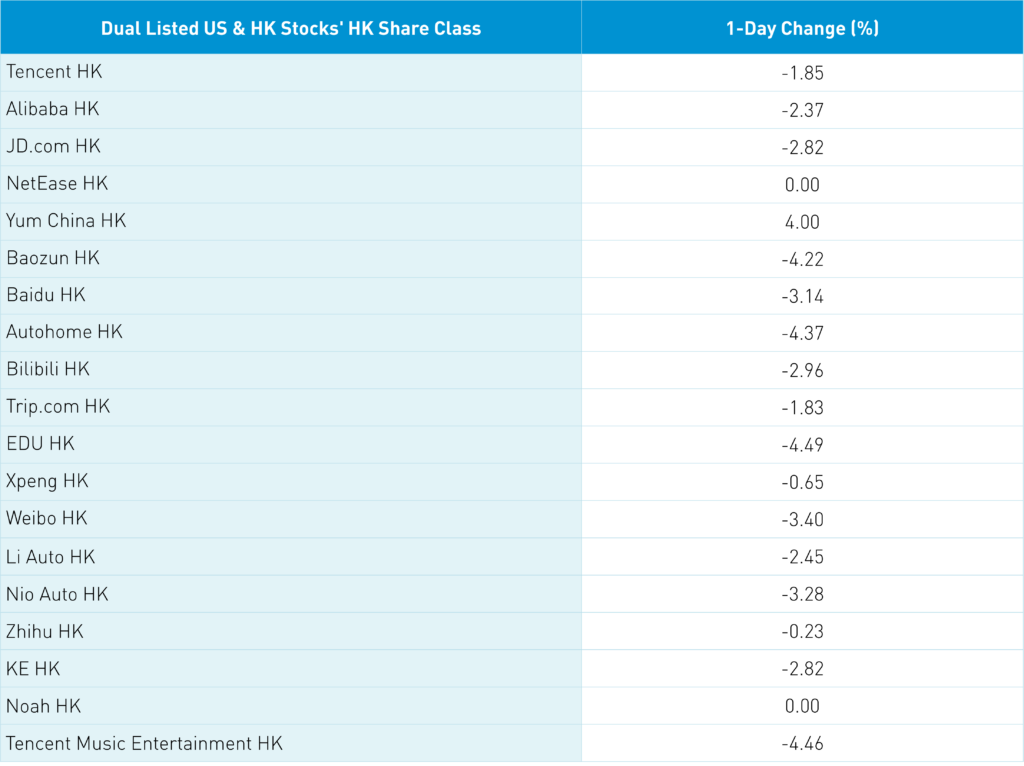Select the Tencent HK row label
Screen dimensions: 1024x766
(x=54, y=72)
